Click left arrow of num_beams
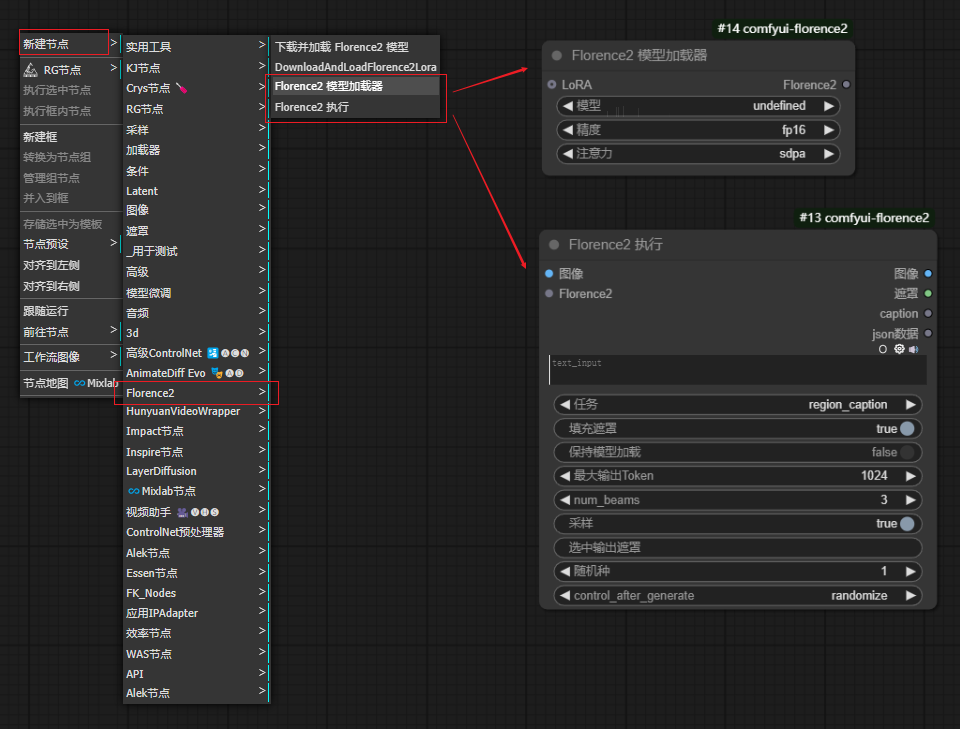 (x=564, y=500)
